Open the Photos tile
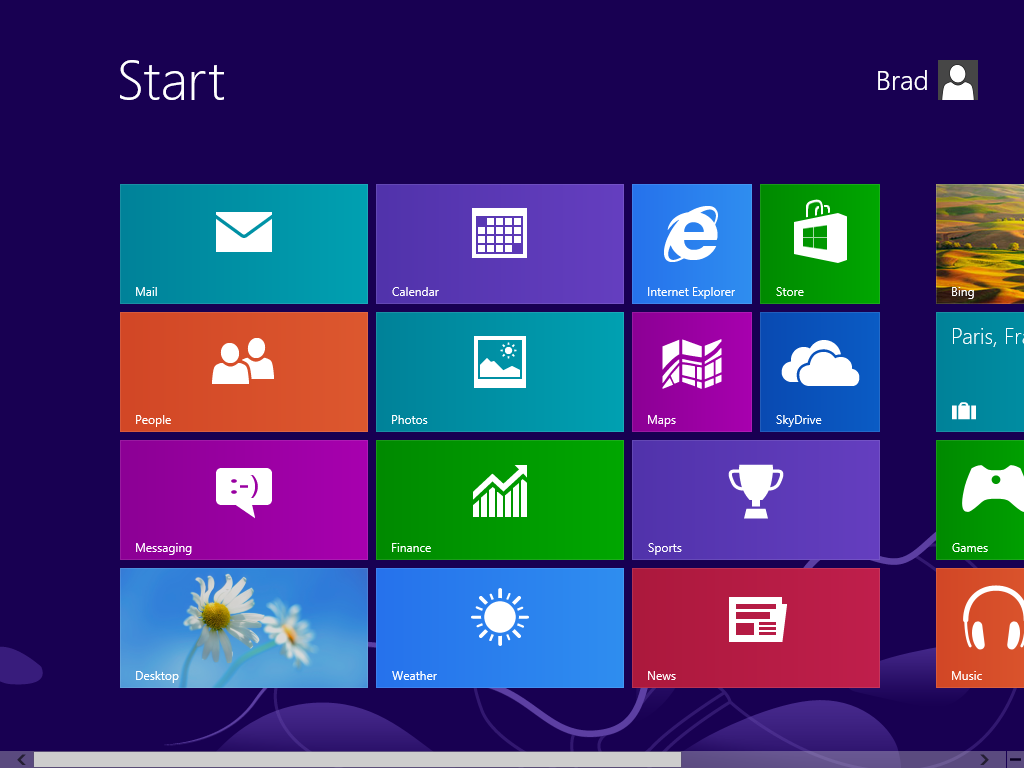The width and height of the screenshot is (1024, 768). click(500, 372)
